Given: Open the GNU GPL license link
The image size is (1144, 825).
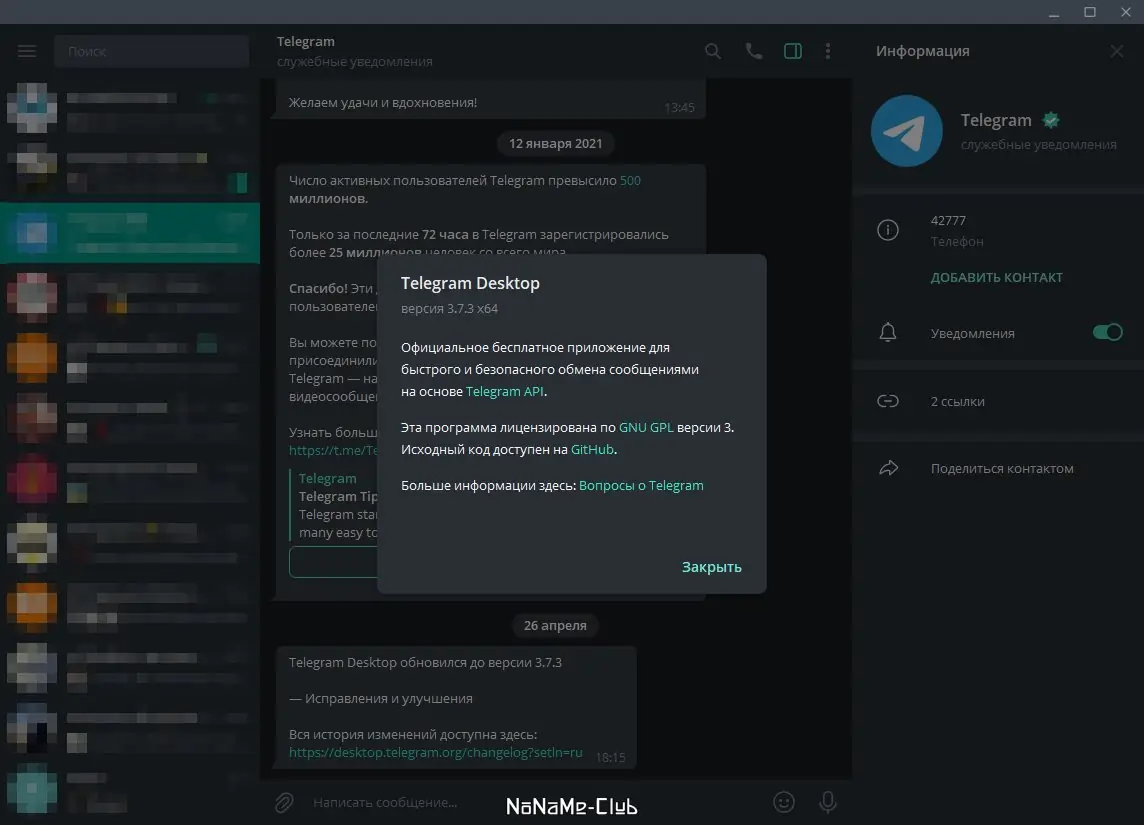Looking at the screenshot, I should tap(646, 427).
